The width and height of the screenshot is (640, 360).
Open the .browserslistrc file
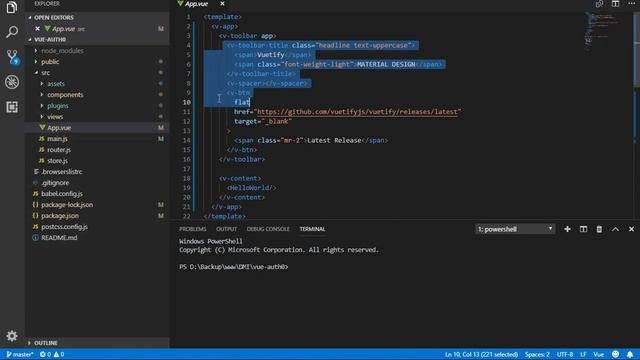[x=61, y=172]
